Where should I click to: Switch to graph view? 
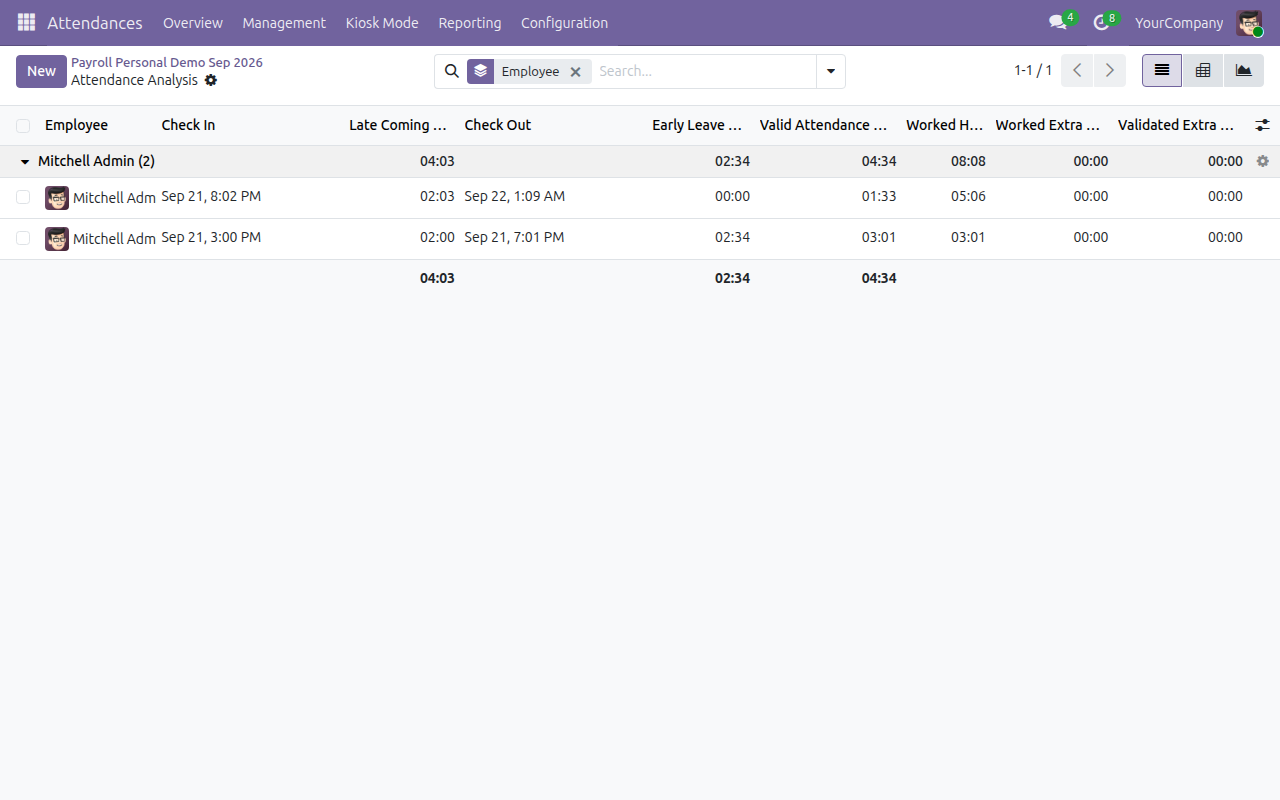pos(1244,71)
